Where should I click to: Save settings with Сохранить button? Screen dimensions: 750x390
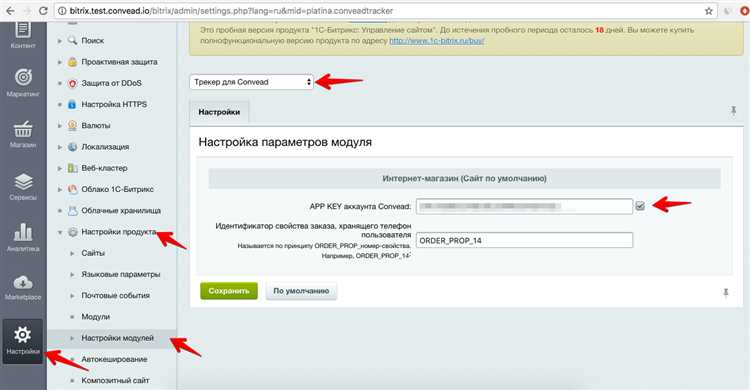229,291
